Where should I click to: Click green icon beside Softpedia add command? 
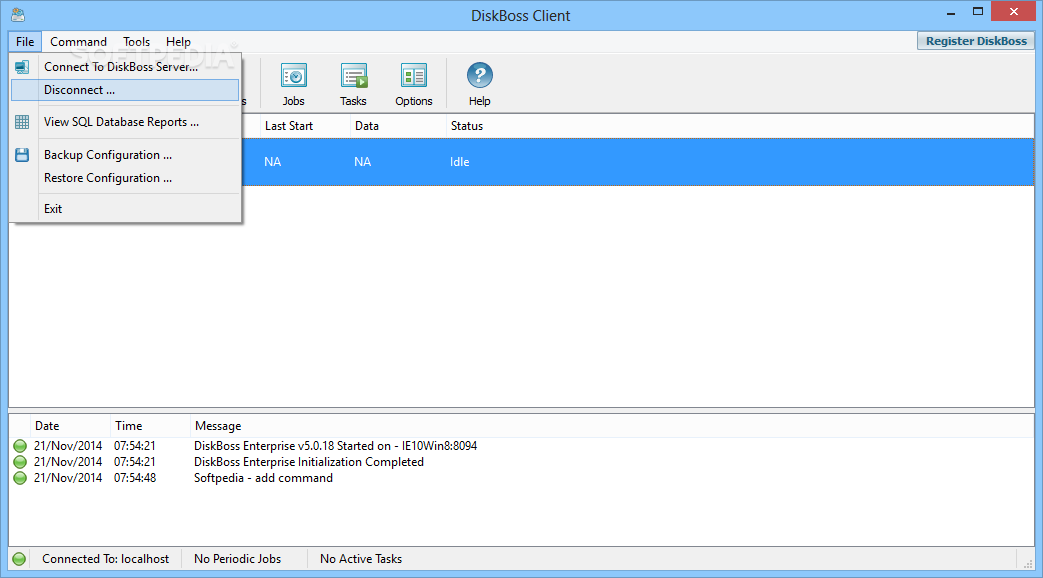20,478
